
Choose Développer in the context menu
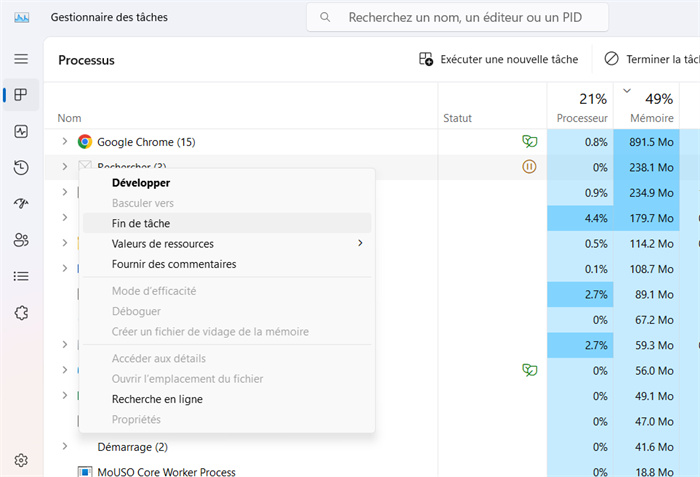click(x=227, y=183)
